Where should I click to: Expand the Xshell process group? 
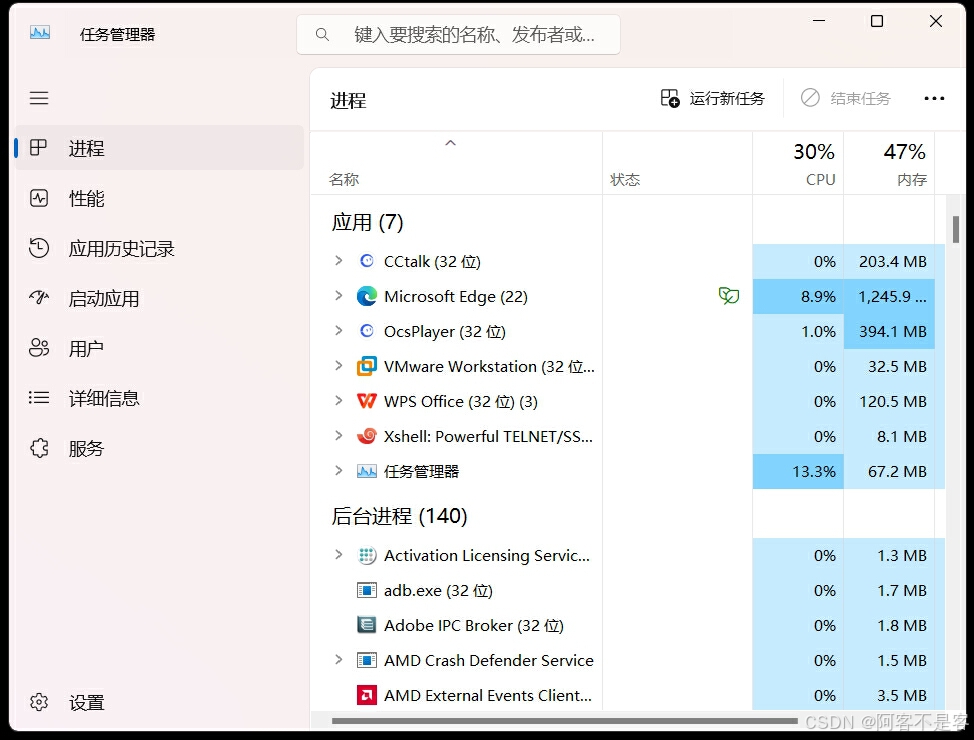click(339, 435)
